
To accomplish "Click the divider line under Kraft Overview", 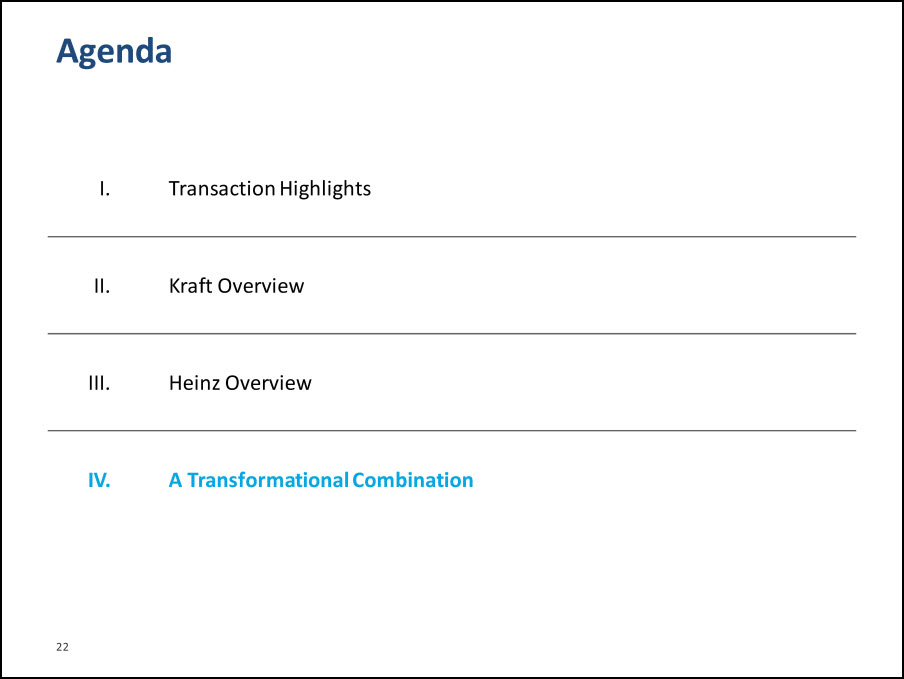I will (452, 334).
